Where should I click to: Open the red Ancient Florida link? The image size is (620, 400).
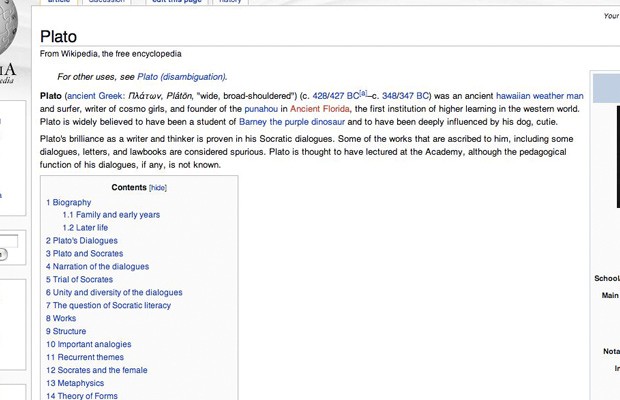320,109
